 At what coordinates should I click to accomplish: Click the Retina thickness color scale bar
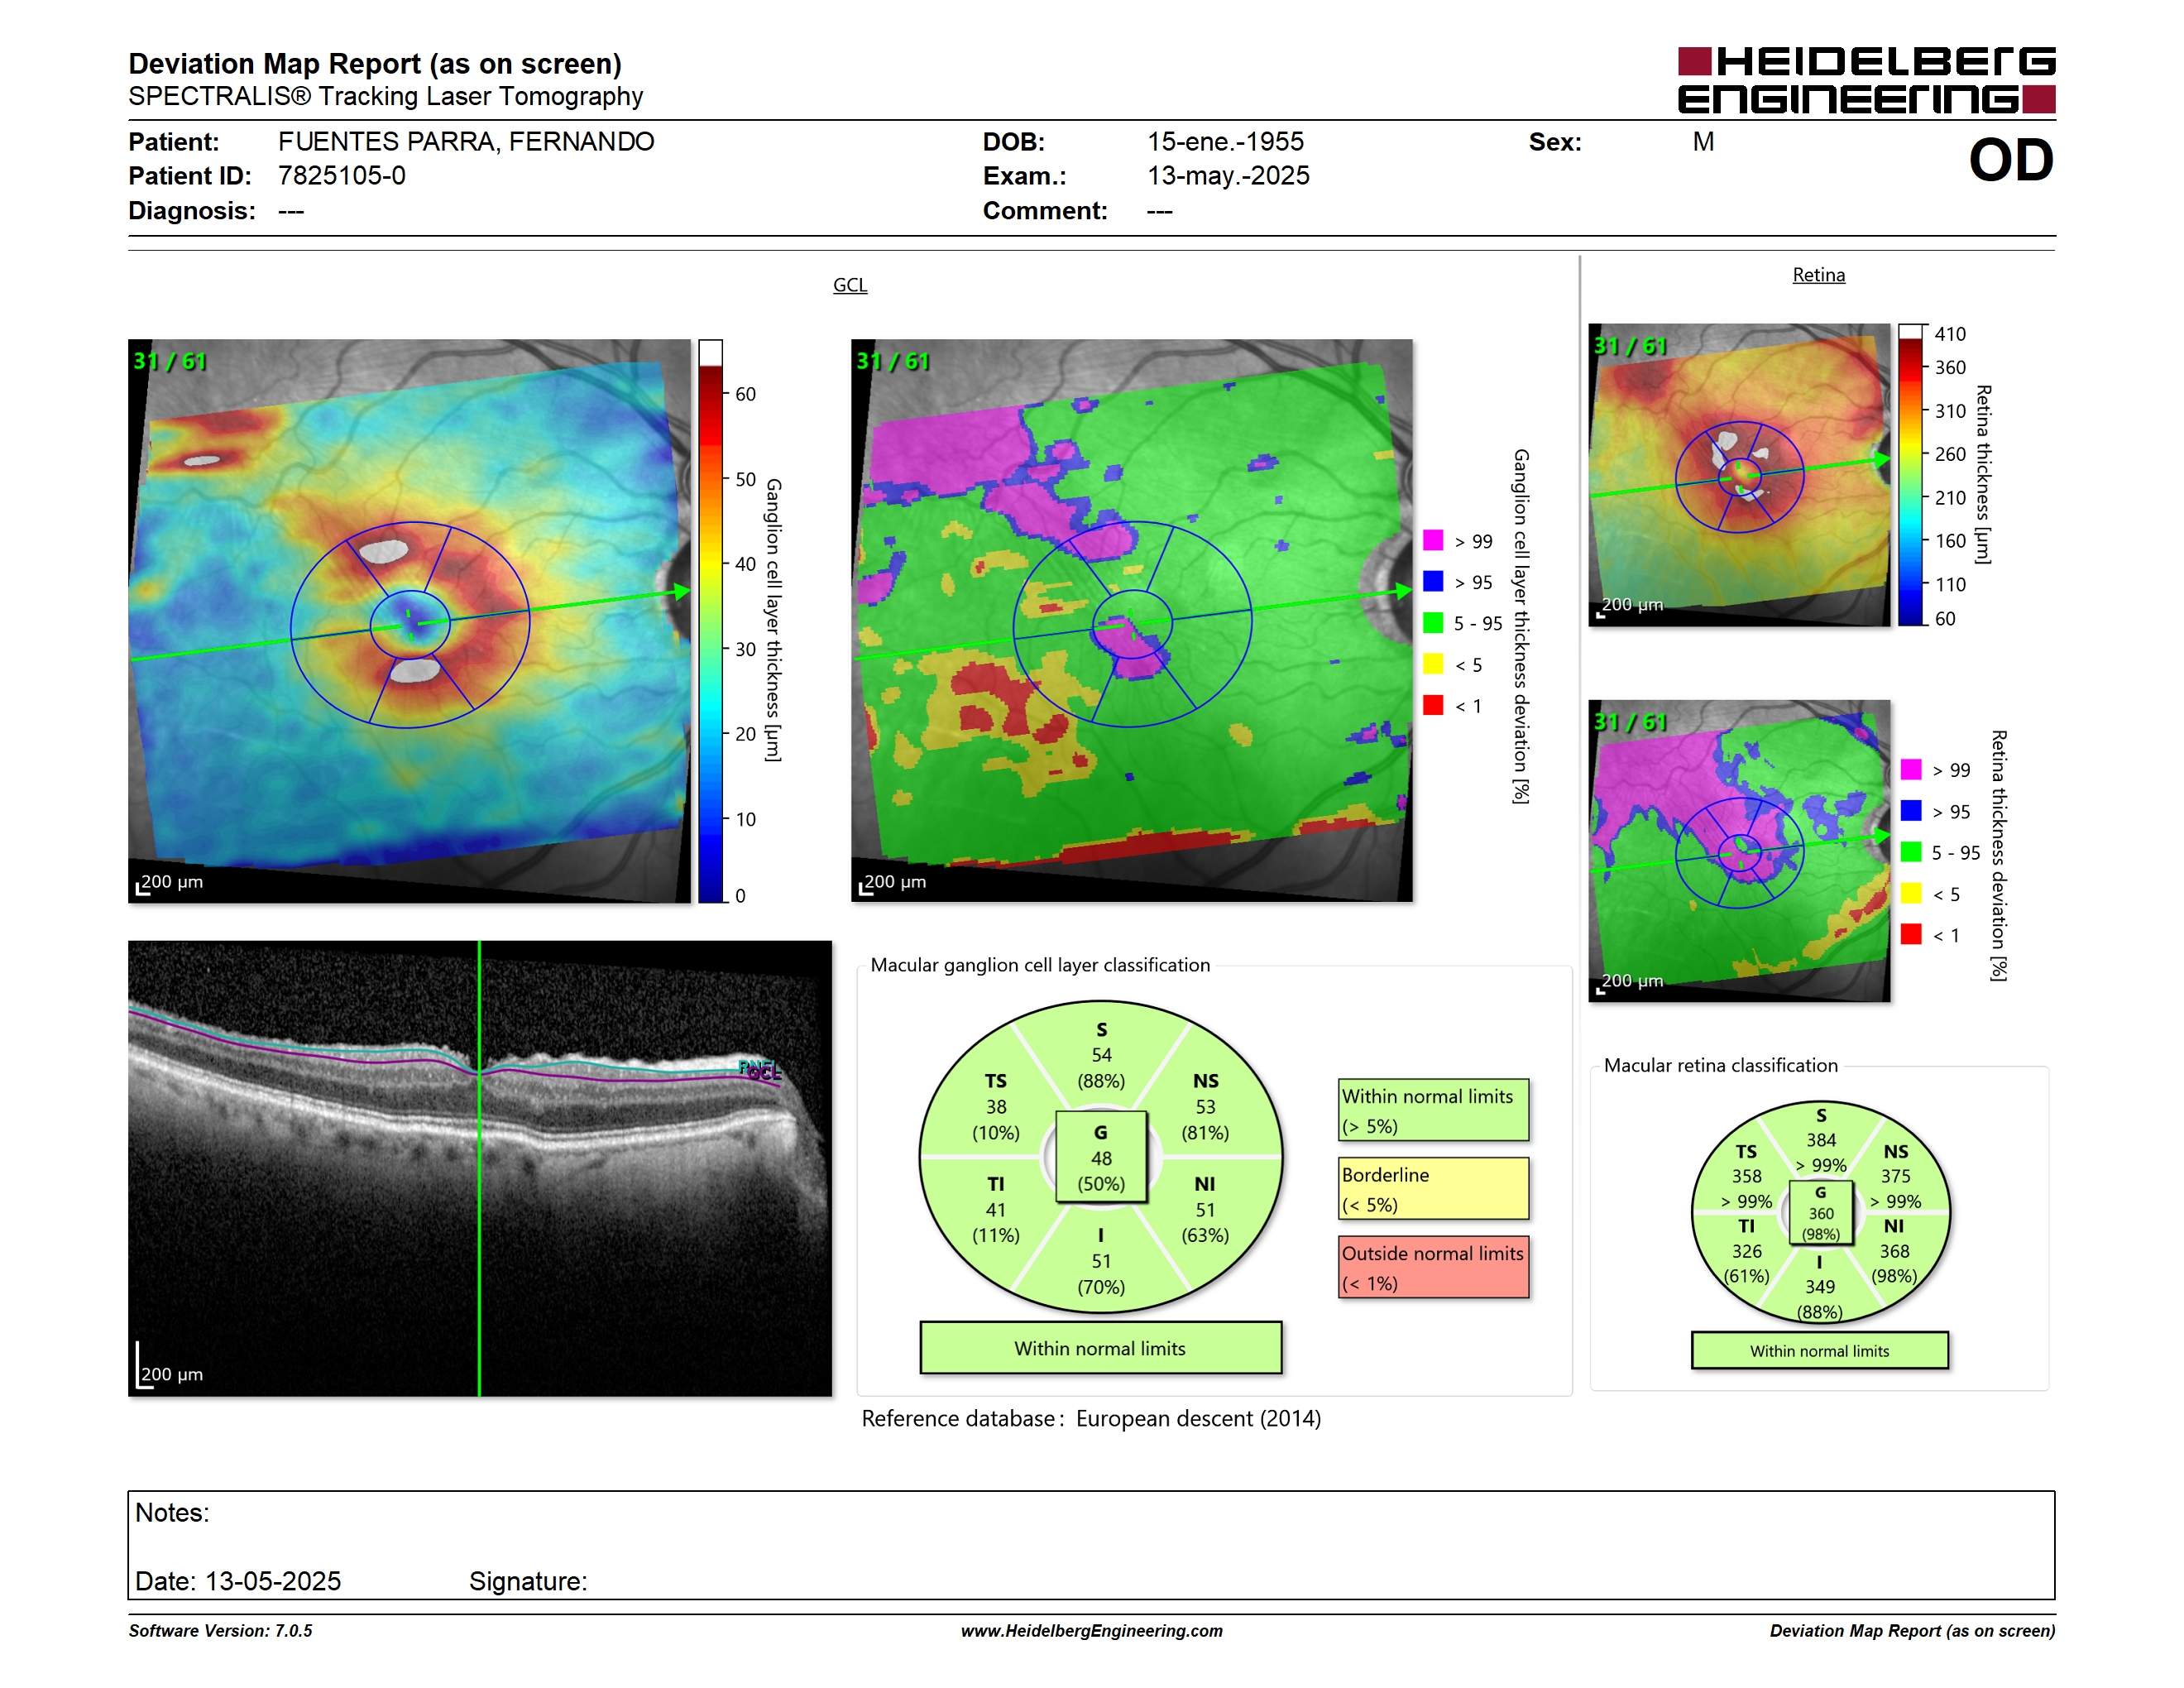pyautogui.click(x=1911, y=475)
